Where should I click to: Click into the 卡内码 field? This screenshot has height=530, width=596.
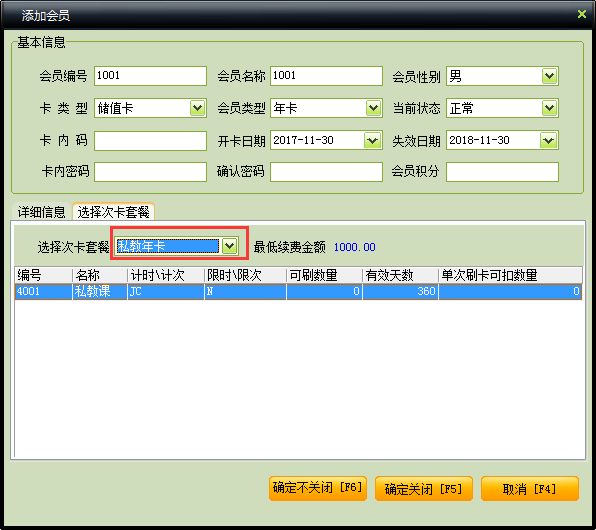pos(150,141)
